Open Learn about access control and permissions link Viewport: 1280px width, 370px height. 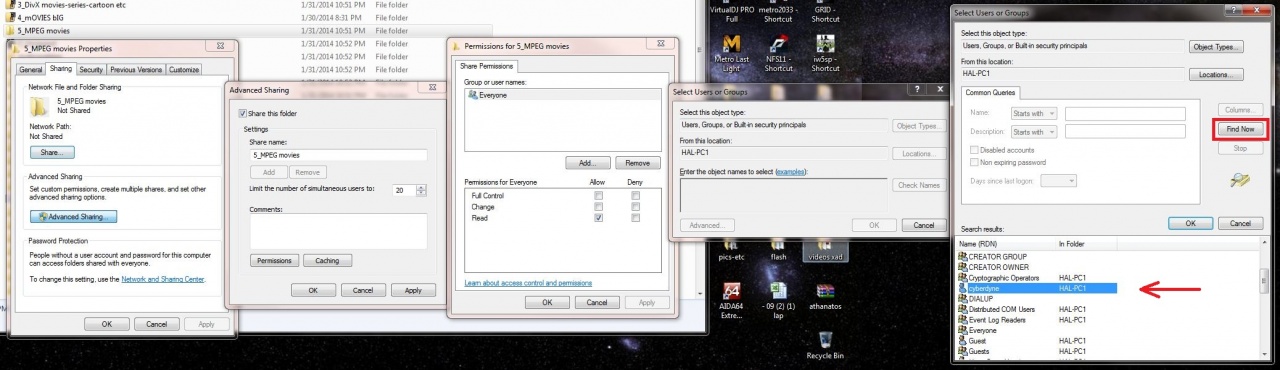tap(528, 284)
